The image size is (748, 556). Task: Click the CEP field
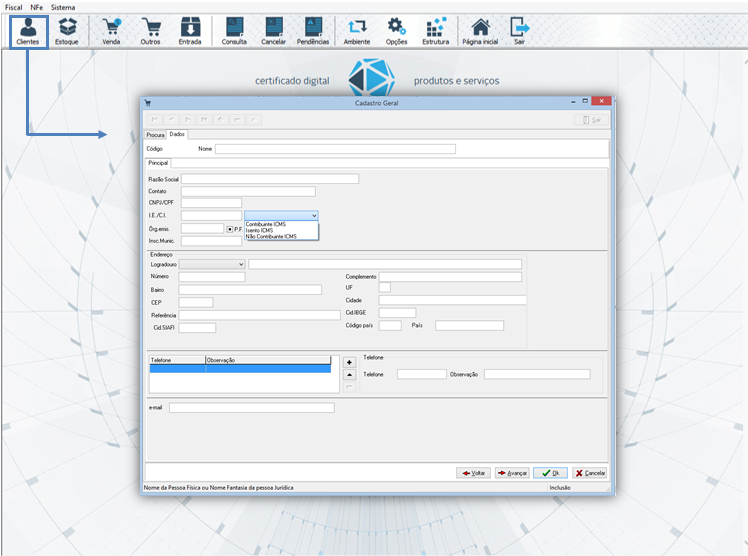tap(196, 302)
